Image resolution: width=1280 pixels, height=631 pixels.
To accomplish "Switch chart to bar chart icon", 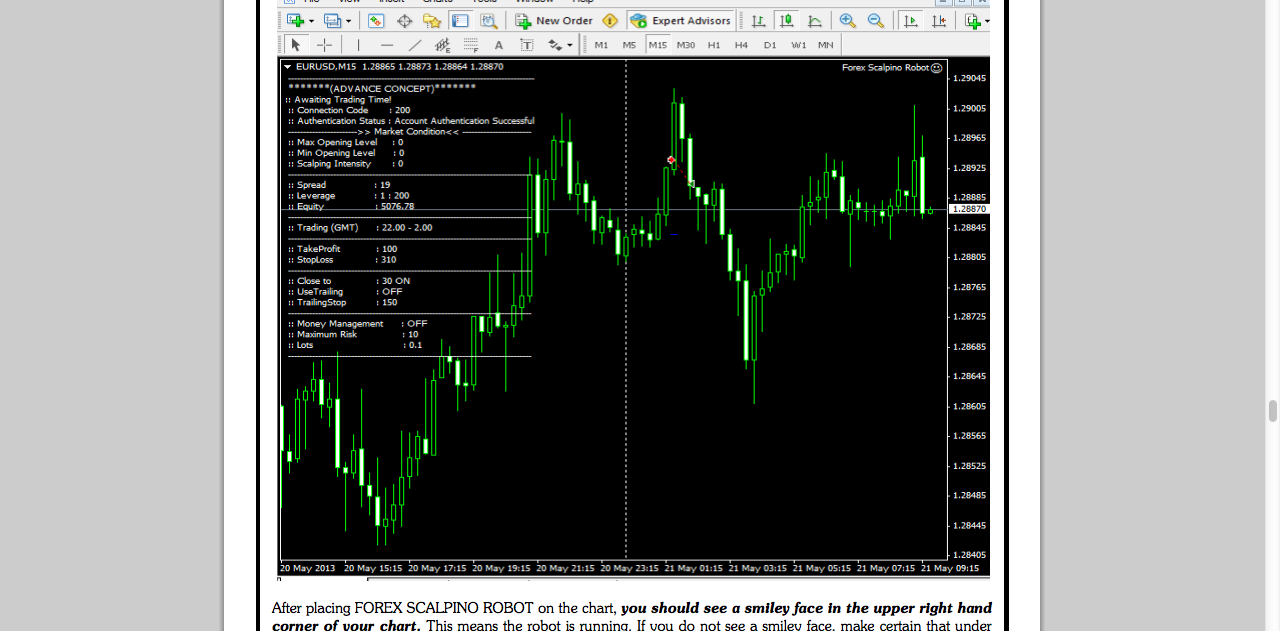I will (759, 20).
